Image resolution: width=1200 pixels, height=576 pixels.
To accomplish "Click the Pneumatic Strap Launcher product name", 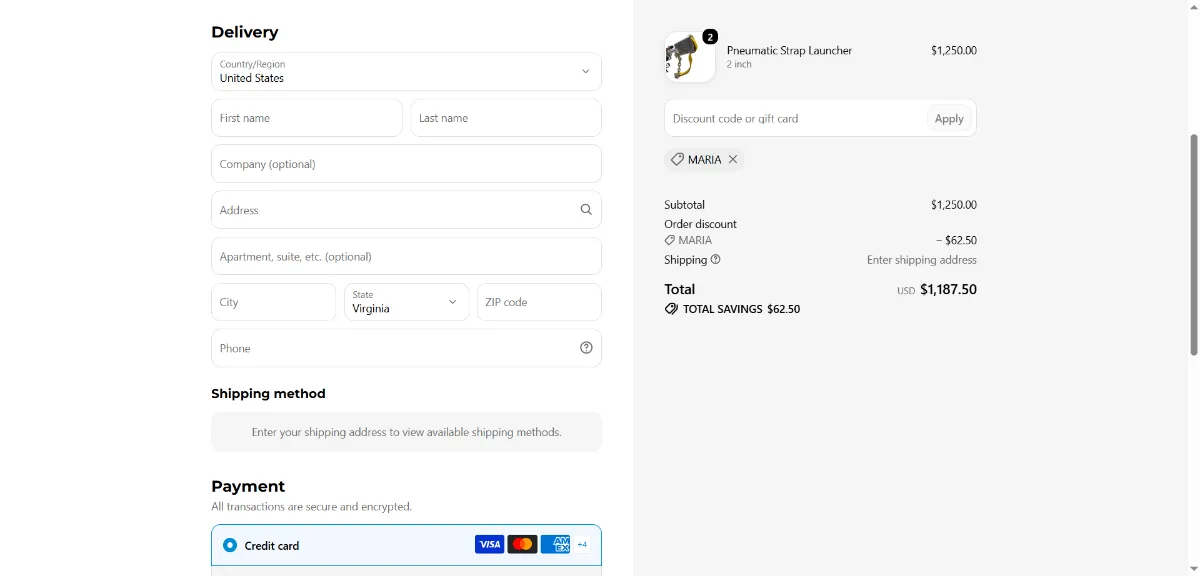I will 789,50.
